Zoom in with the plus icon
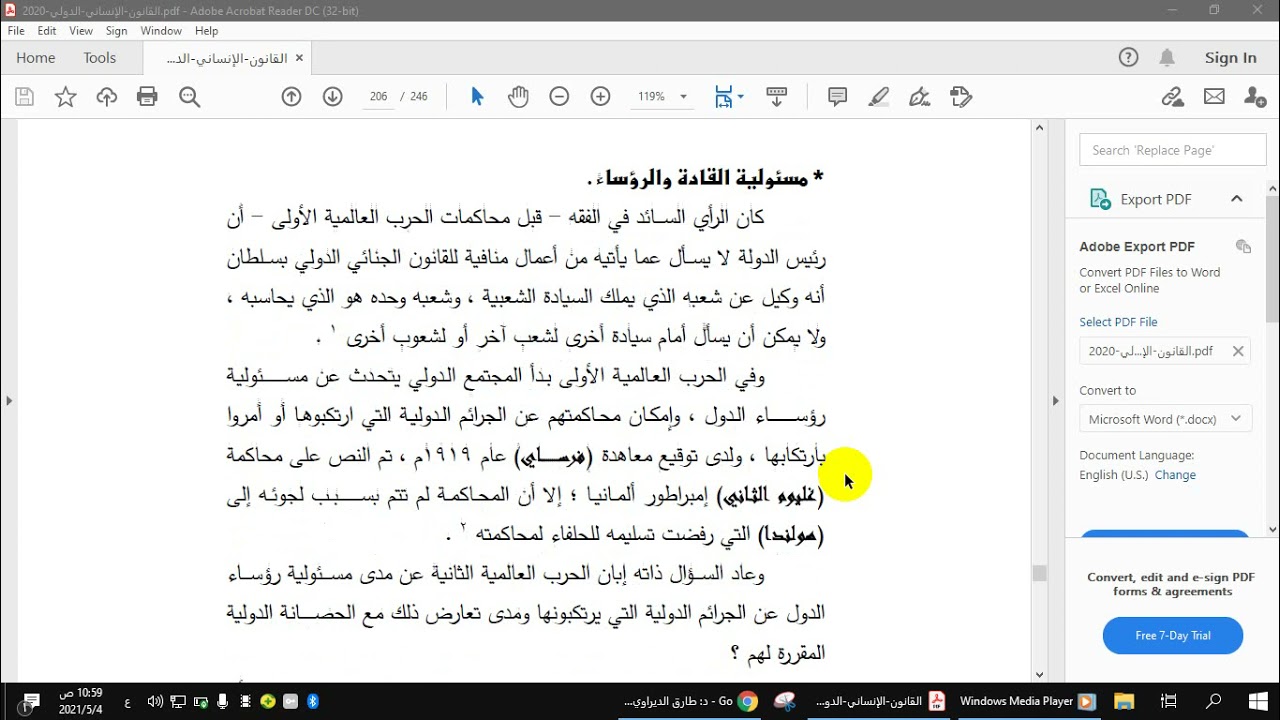Image resolution: width=1280 pixels, height=720 pixels. (600, 97)
